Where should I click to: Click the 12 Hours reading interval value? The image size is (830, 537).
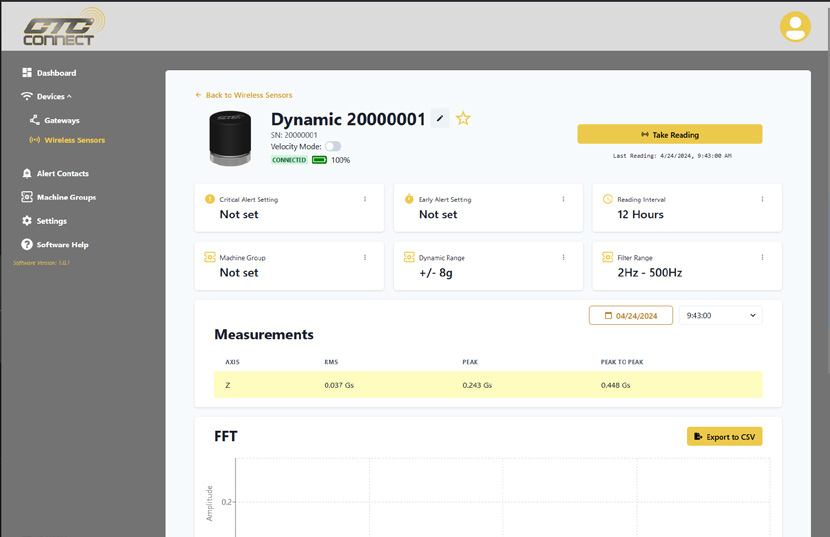[640, 214]
